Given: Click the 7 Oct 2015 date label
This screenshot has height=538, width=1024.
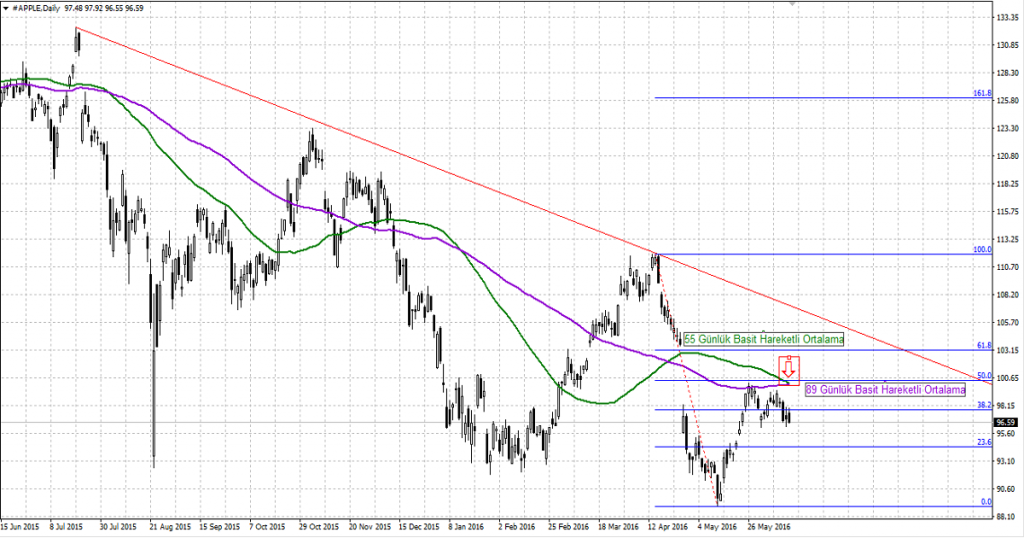Looking at the screenshot, I should (x=268, y=526).
